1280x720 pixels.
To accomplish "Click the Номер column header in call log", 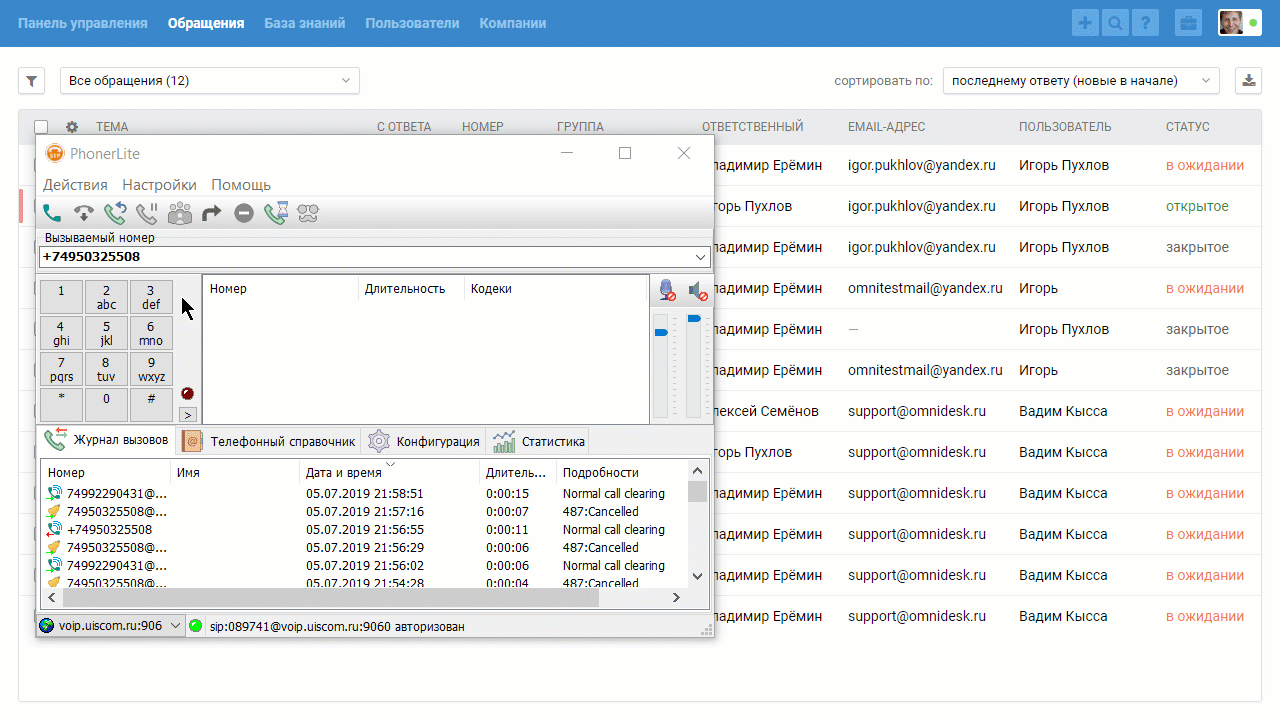I will [106, 472].
